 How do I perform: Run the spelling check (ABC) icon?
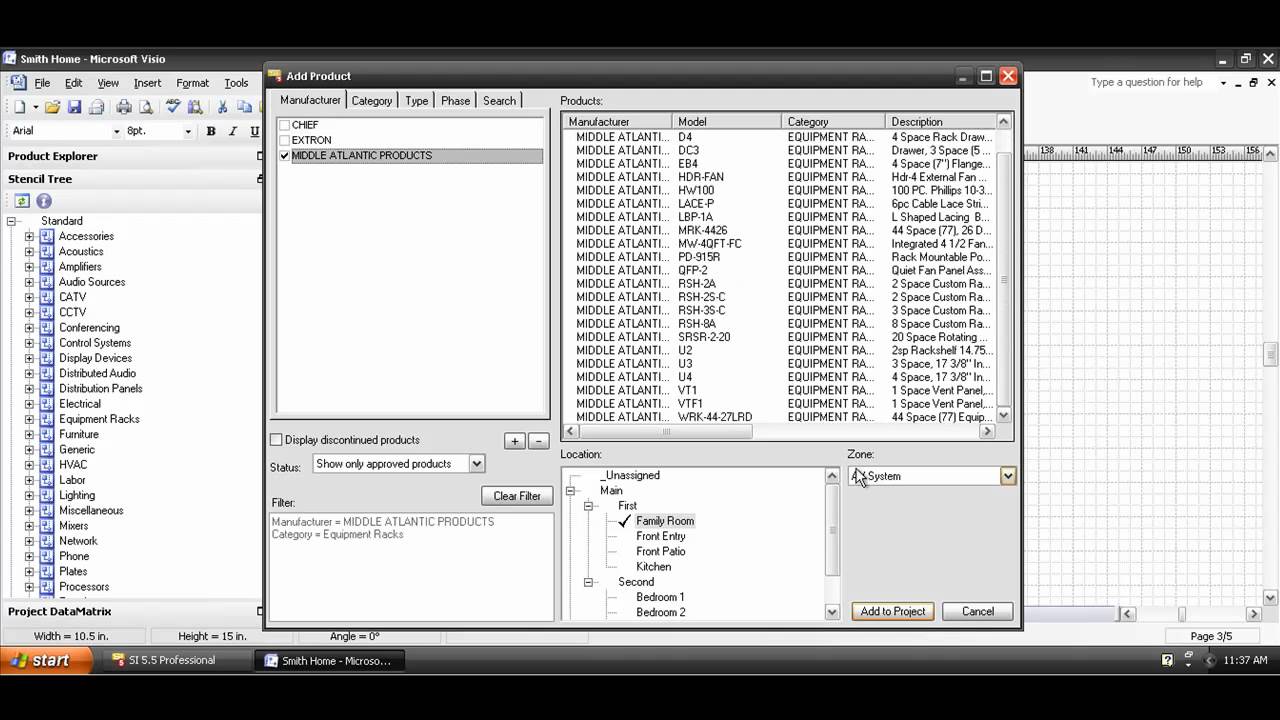coord(173,107)
